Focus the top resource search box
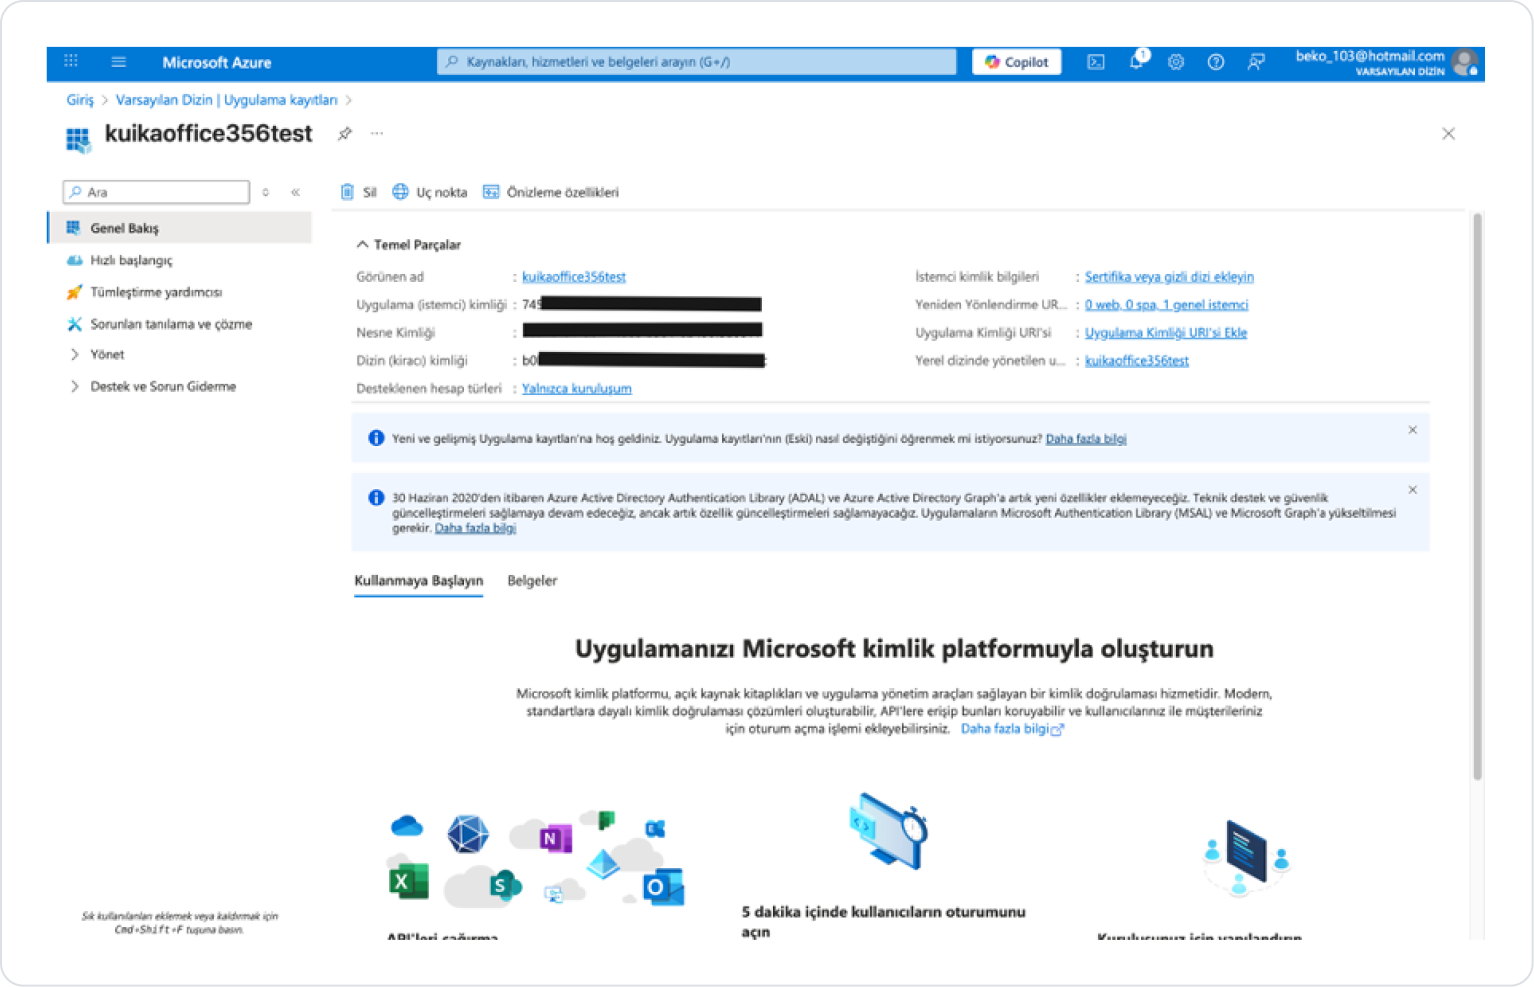This screenshot has height=987, width=1534. [x=696, y=62]
